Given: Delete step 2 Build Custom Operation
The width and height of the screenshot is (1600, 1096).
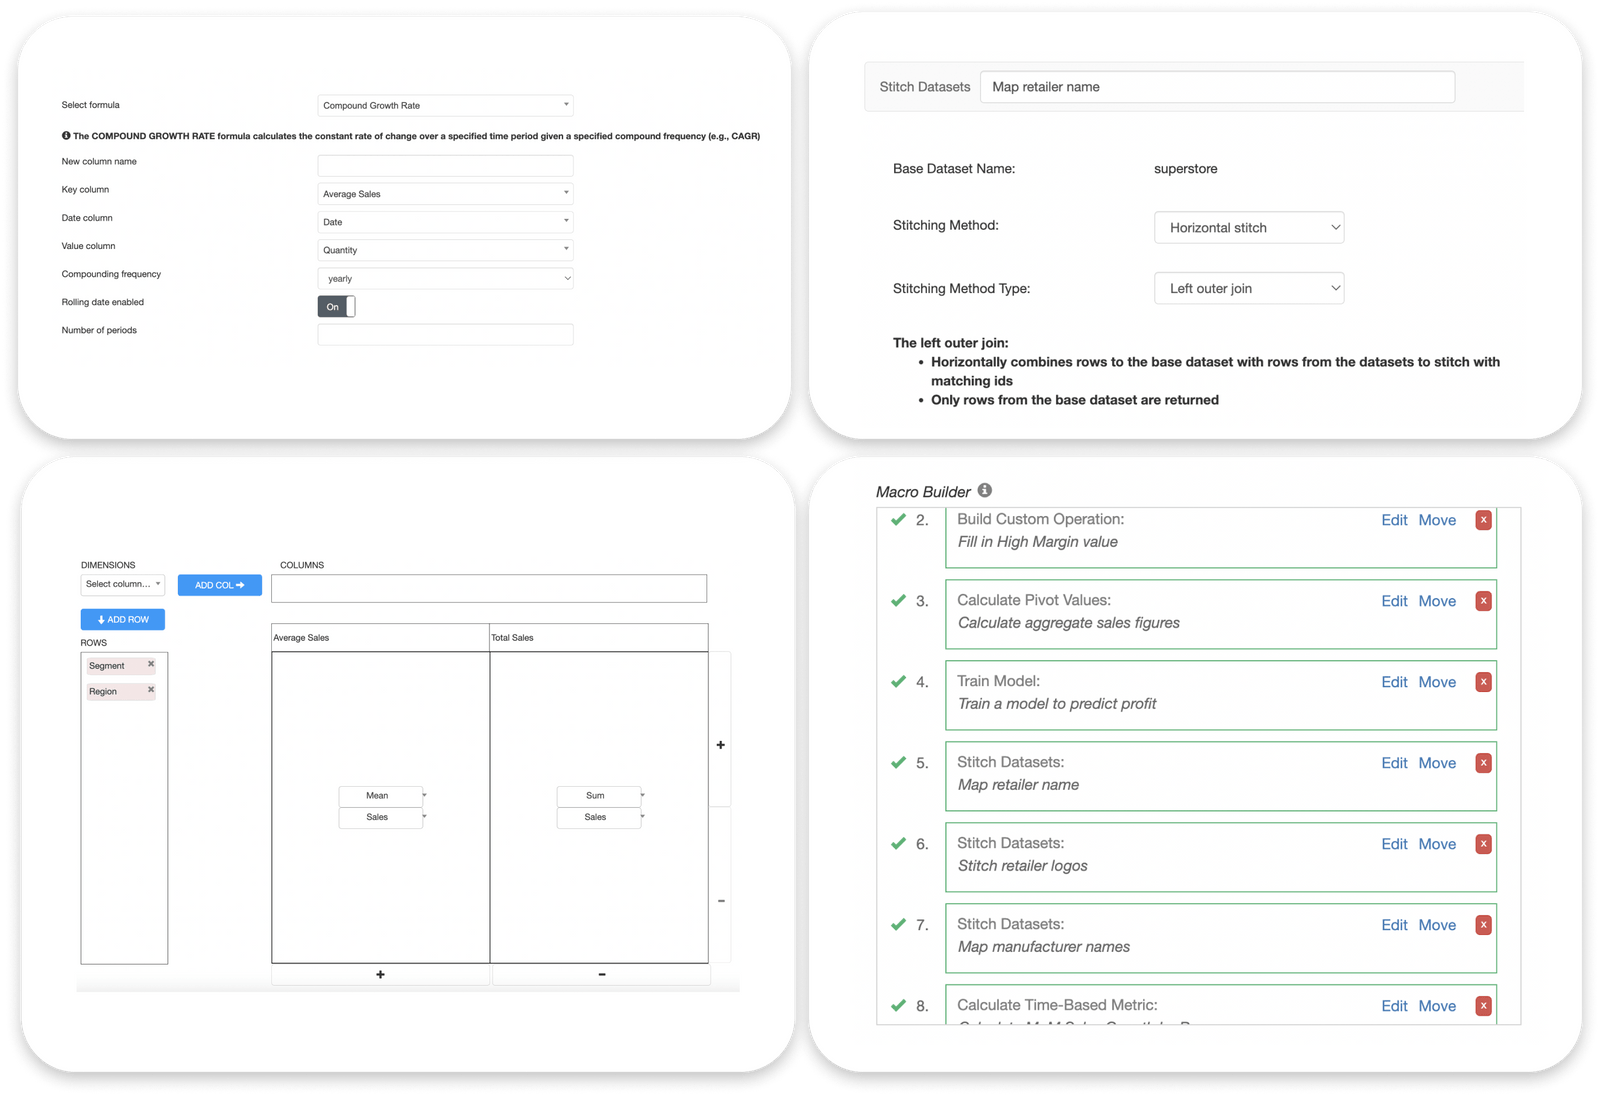Looking at the screenshot, I should pos(1483,520).
